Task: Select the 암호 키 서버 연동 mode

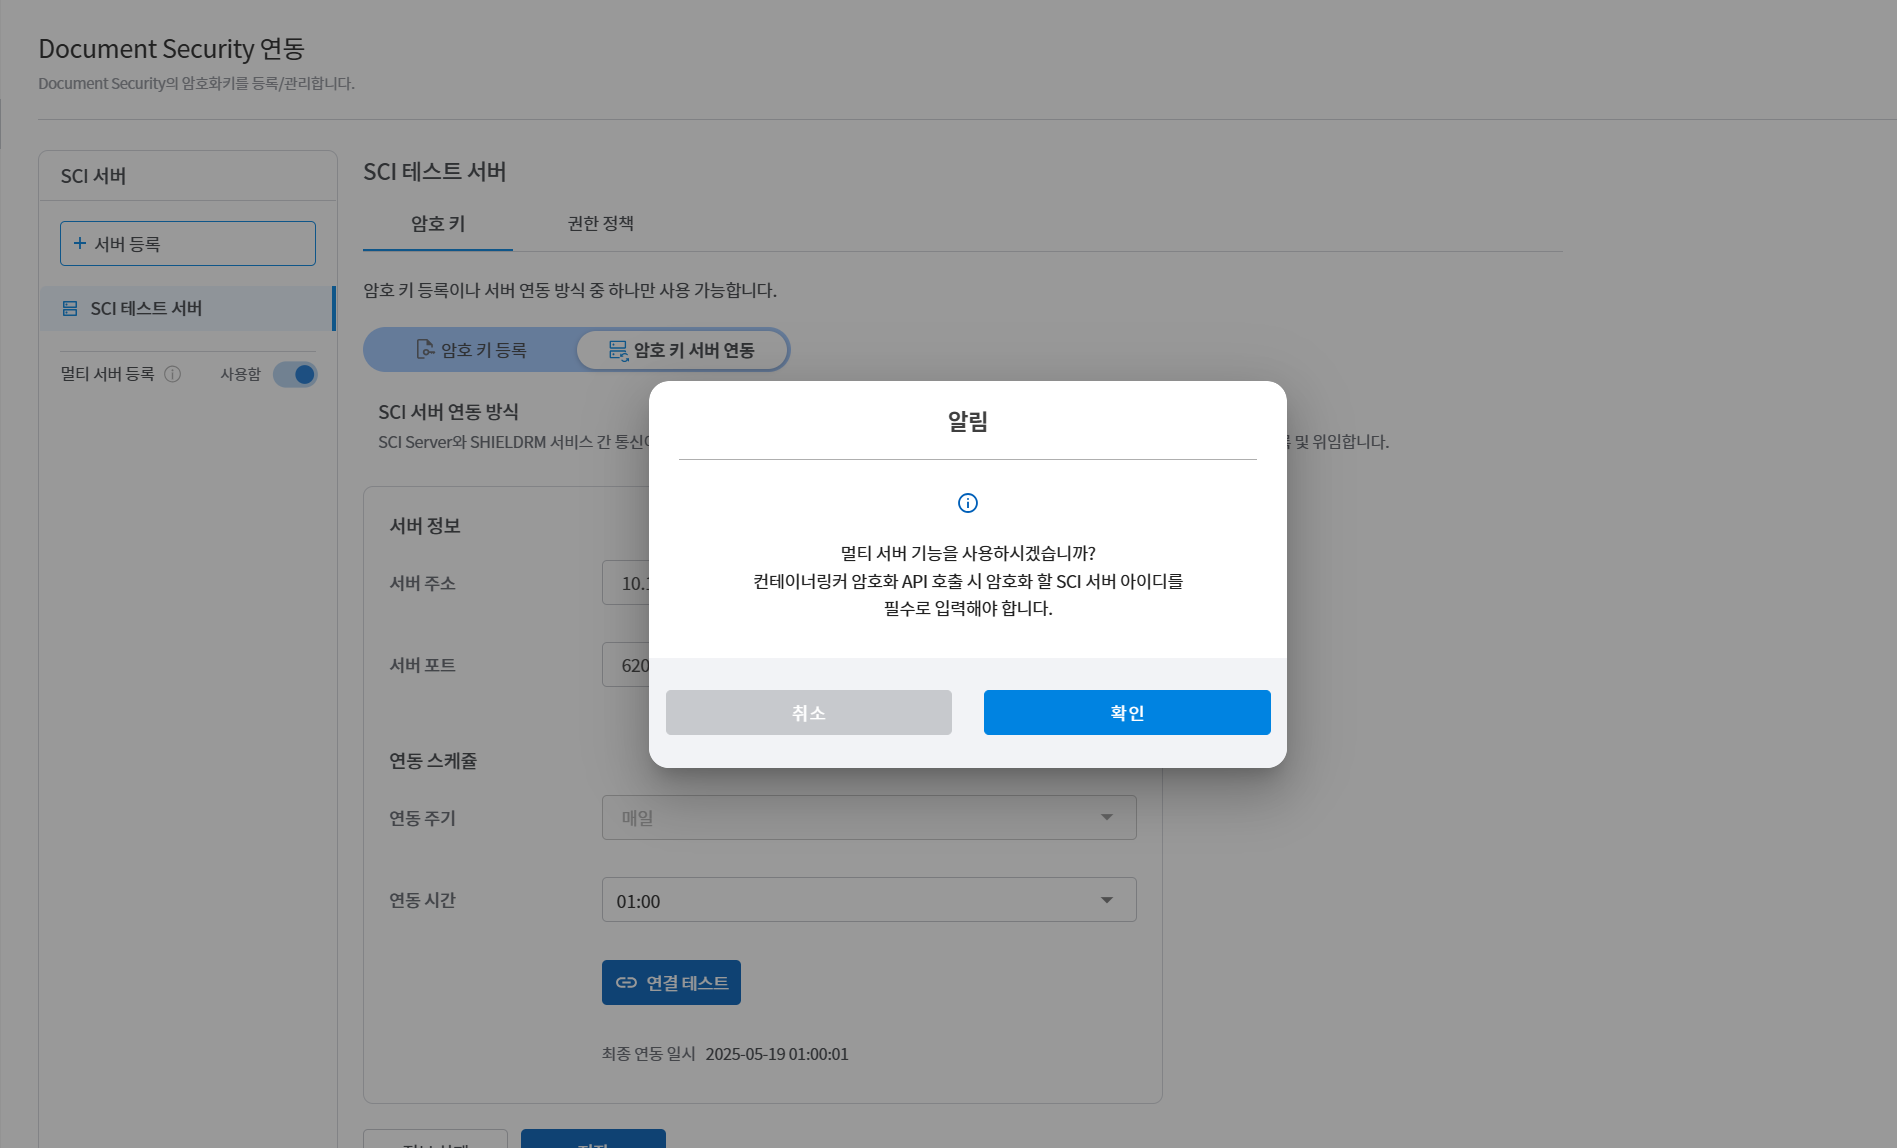Action: [x=682, y=350]
